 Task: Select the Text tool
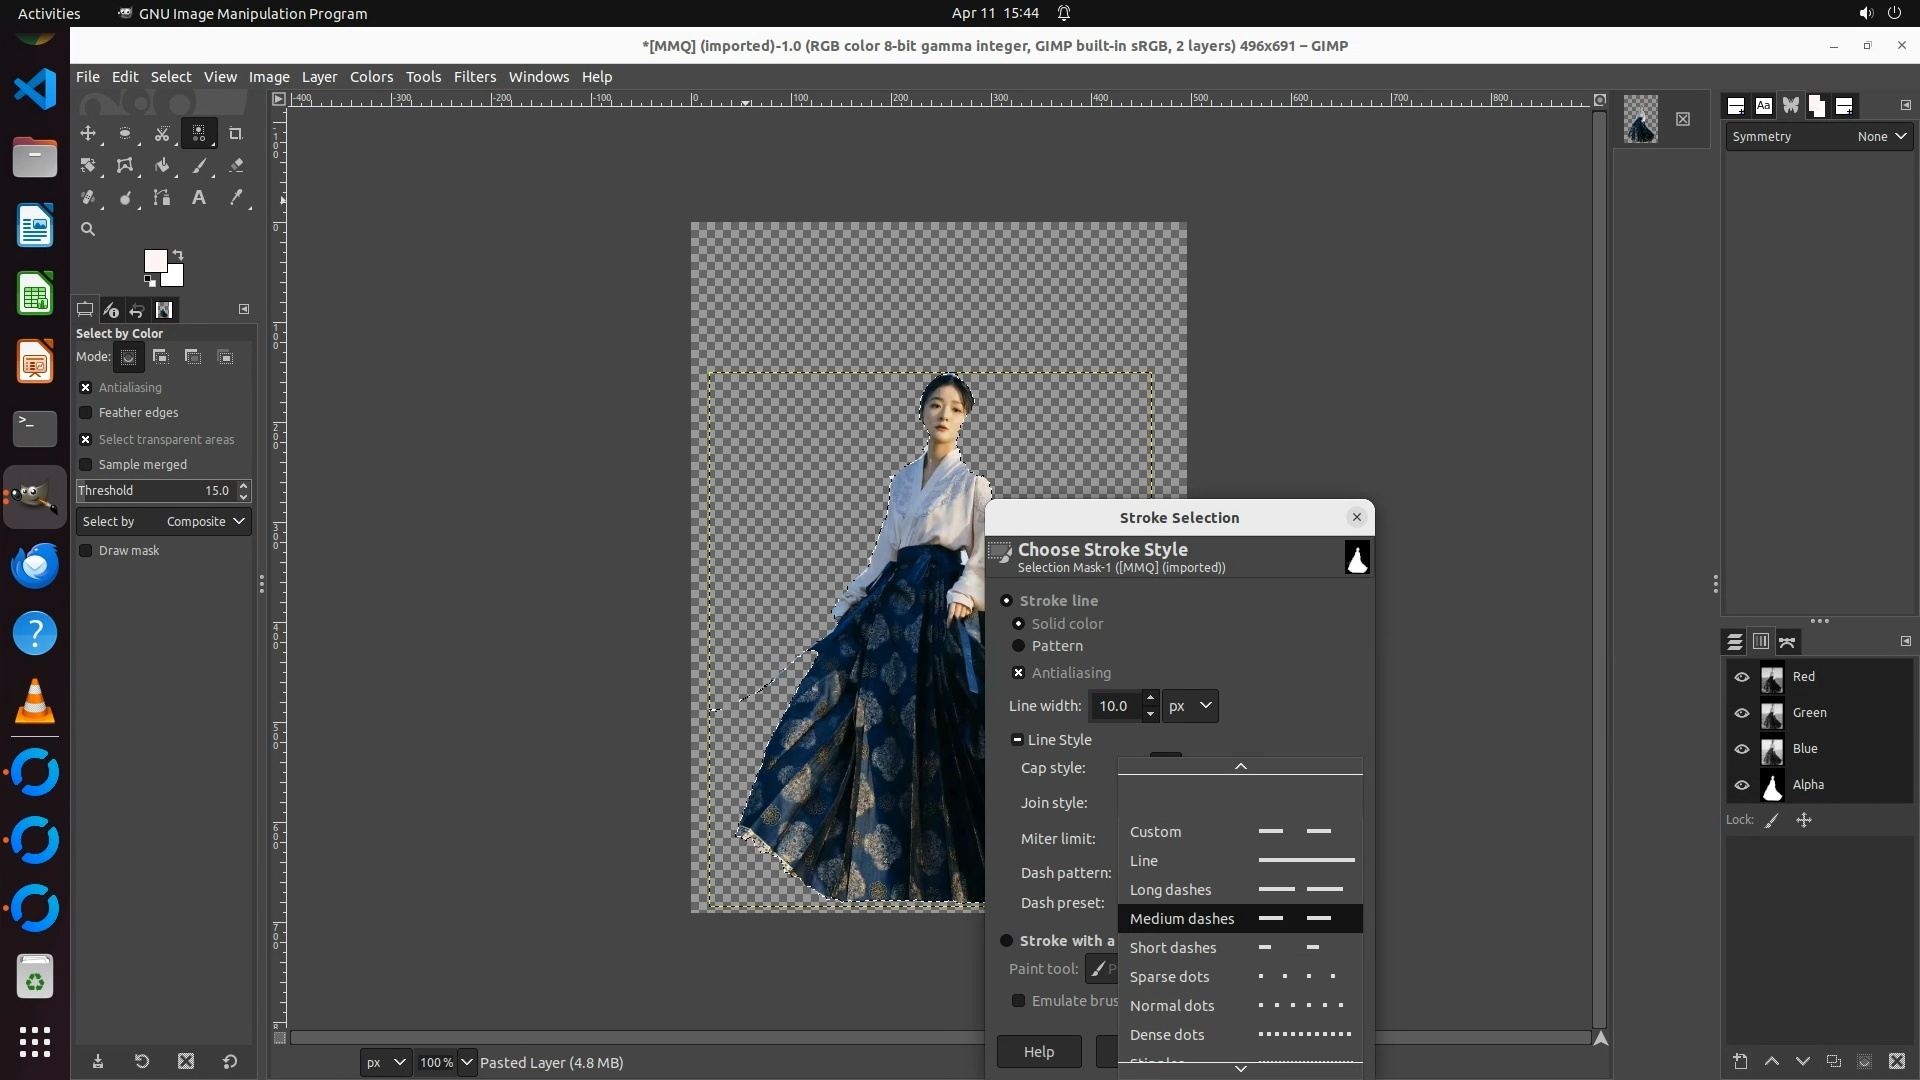pyautogui.click(x=199, y=198)
